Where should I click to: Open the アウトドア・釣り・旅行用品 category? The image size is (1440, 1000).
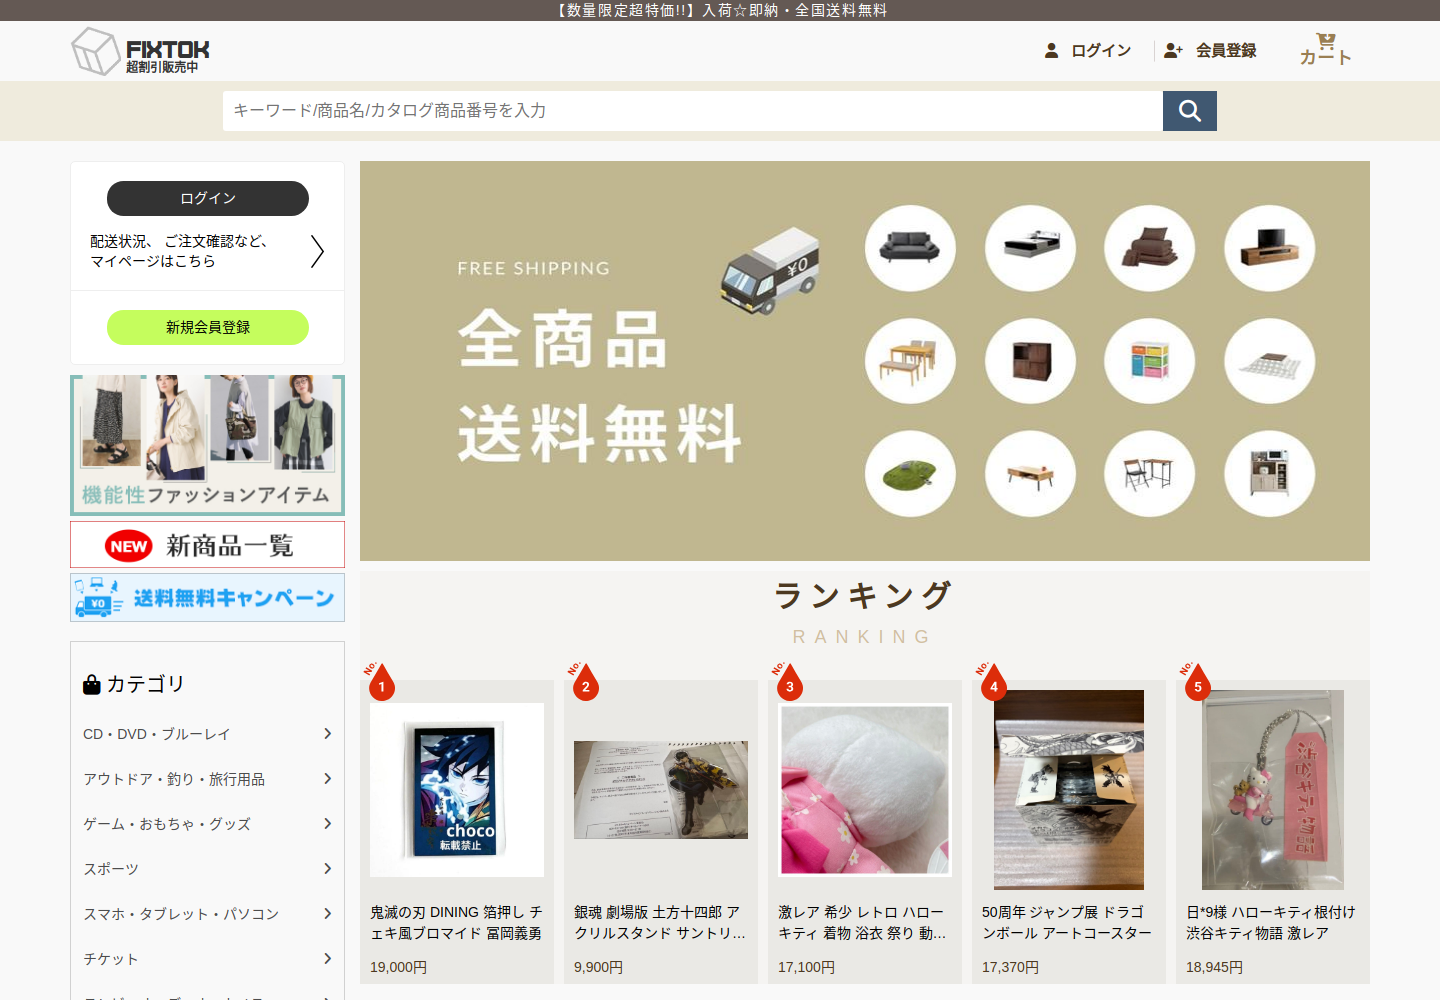tap(174, 779)
